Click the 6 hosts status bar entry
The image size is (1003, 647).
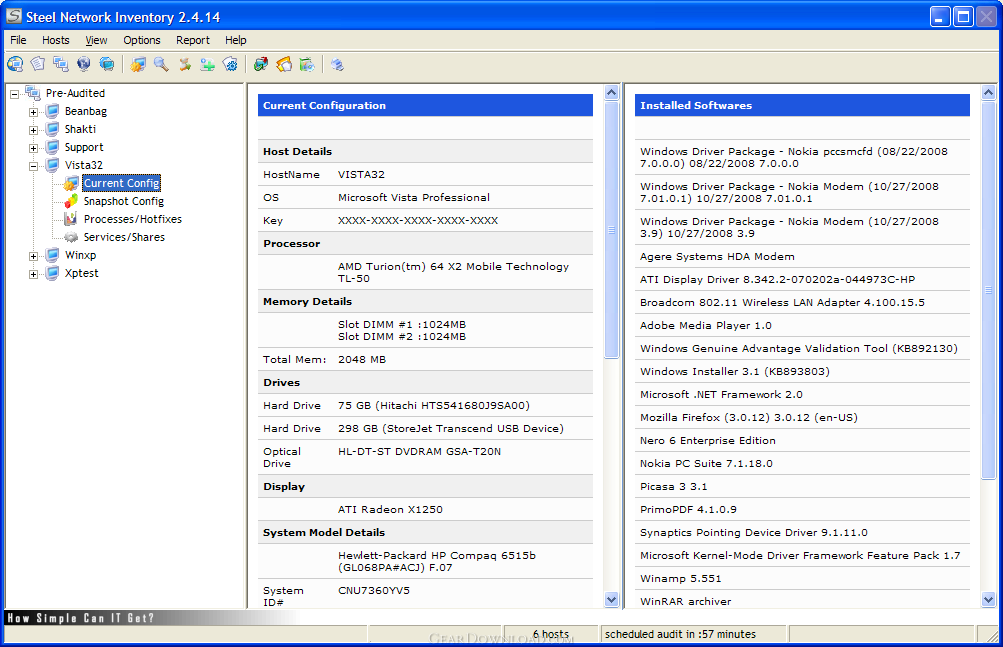551,634
